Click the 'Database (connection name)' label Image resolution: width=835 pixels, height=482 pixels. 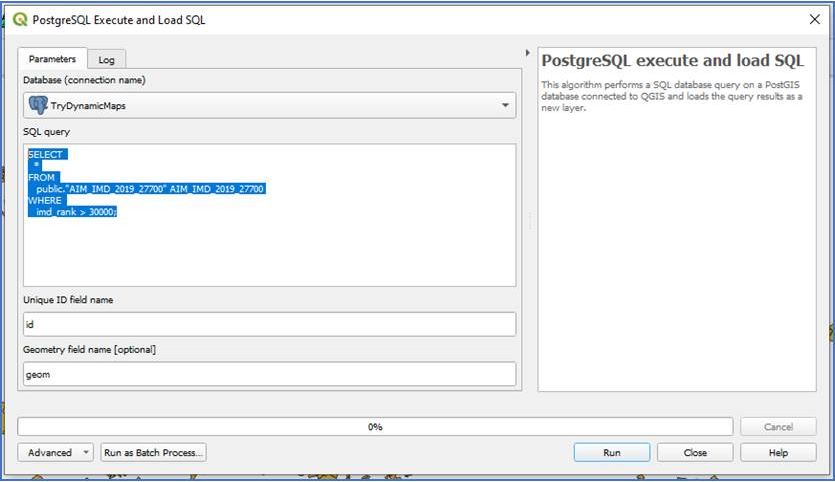(84, 80)
